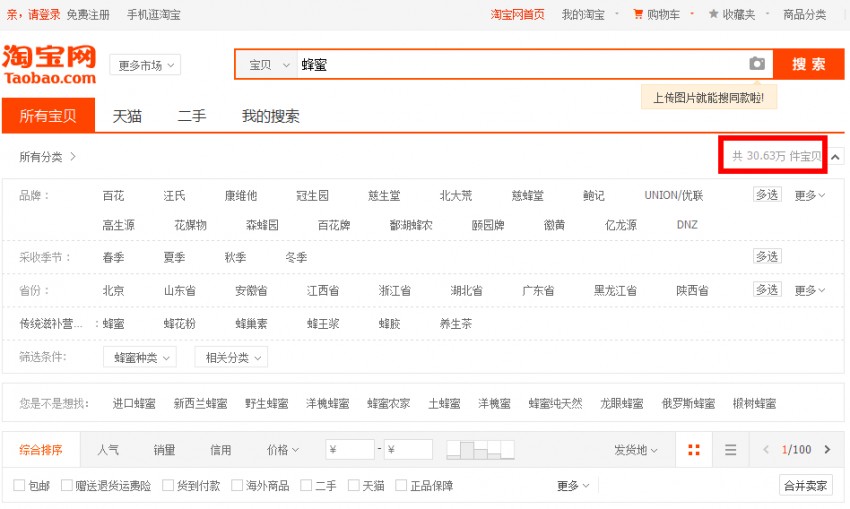
Task: Click the maximum price input field
Action: [x=408, y=449]
